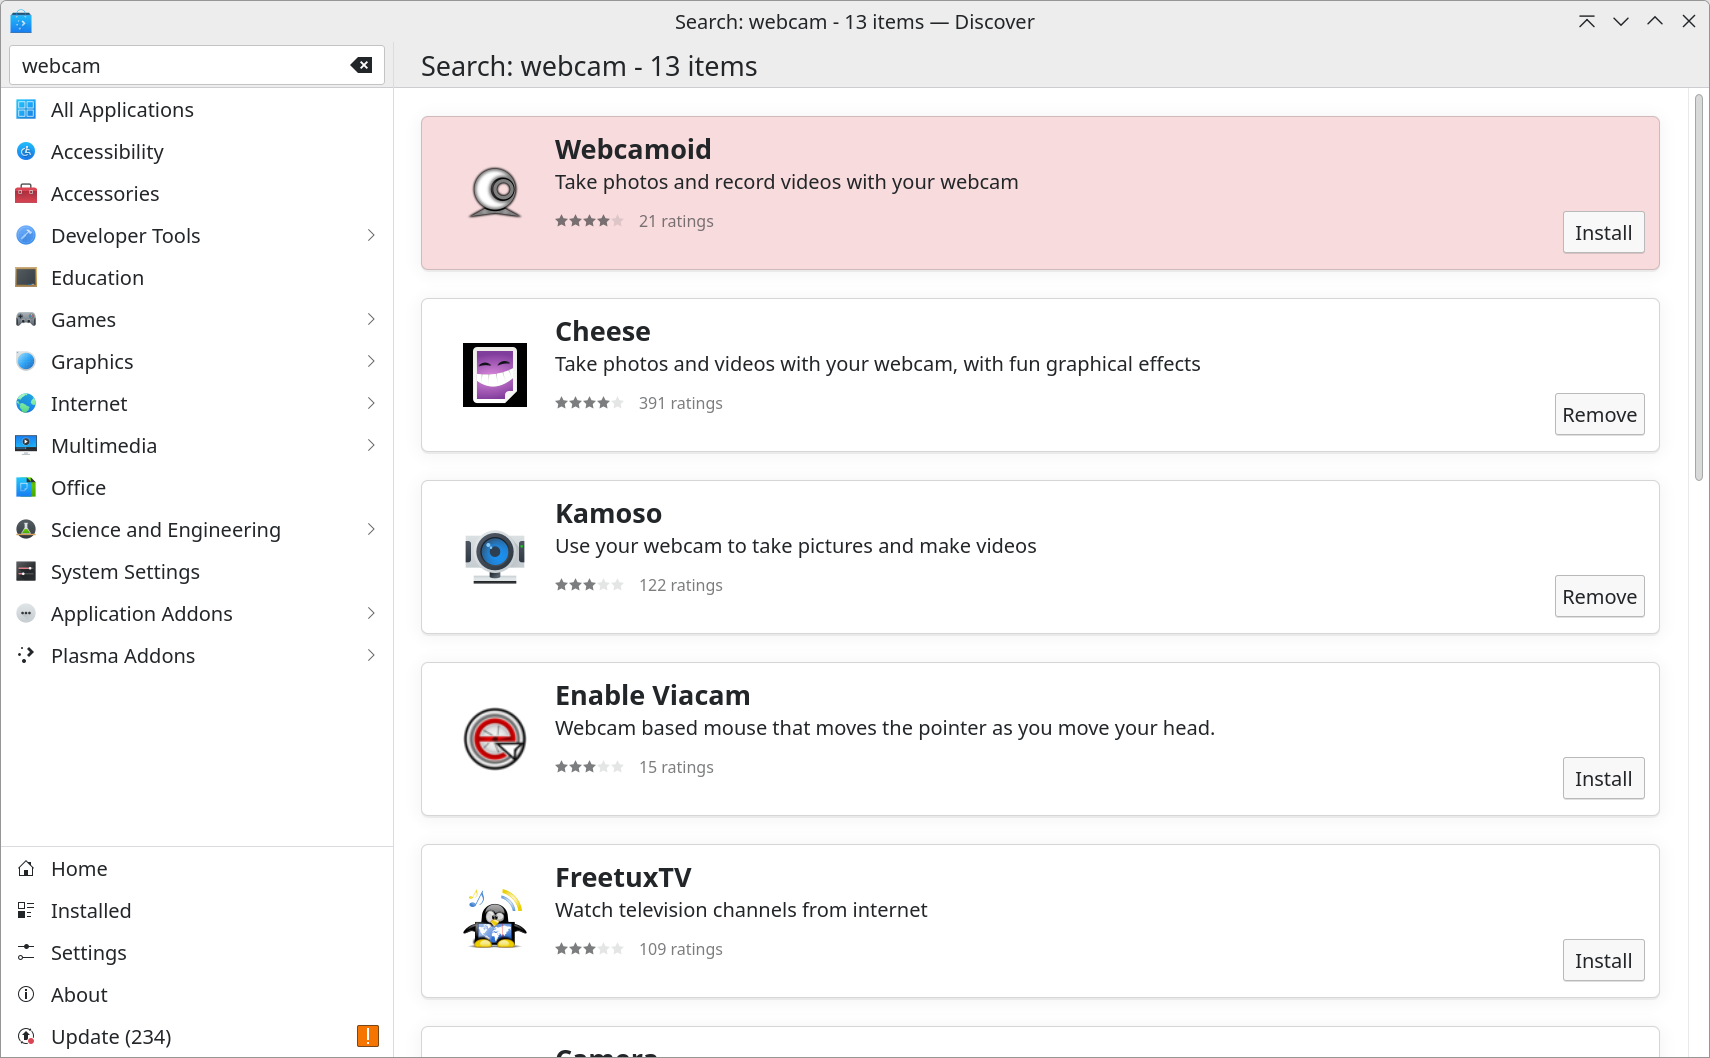The width and height of the screenshot is (1710, 1058).
Task: Click the Enable Viacam star rating
Action: [x=589, y=767]
